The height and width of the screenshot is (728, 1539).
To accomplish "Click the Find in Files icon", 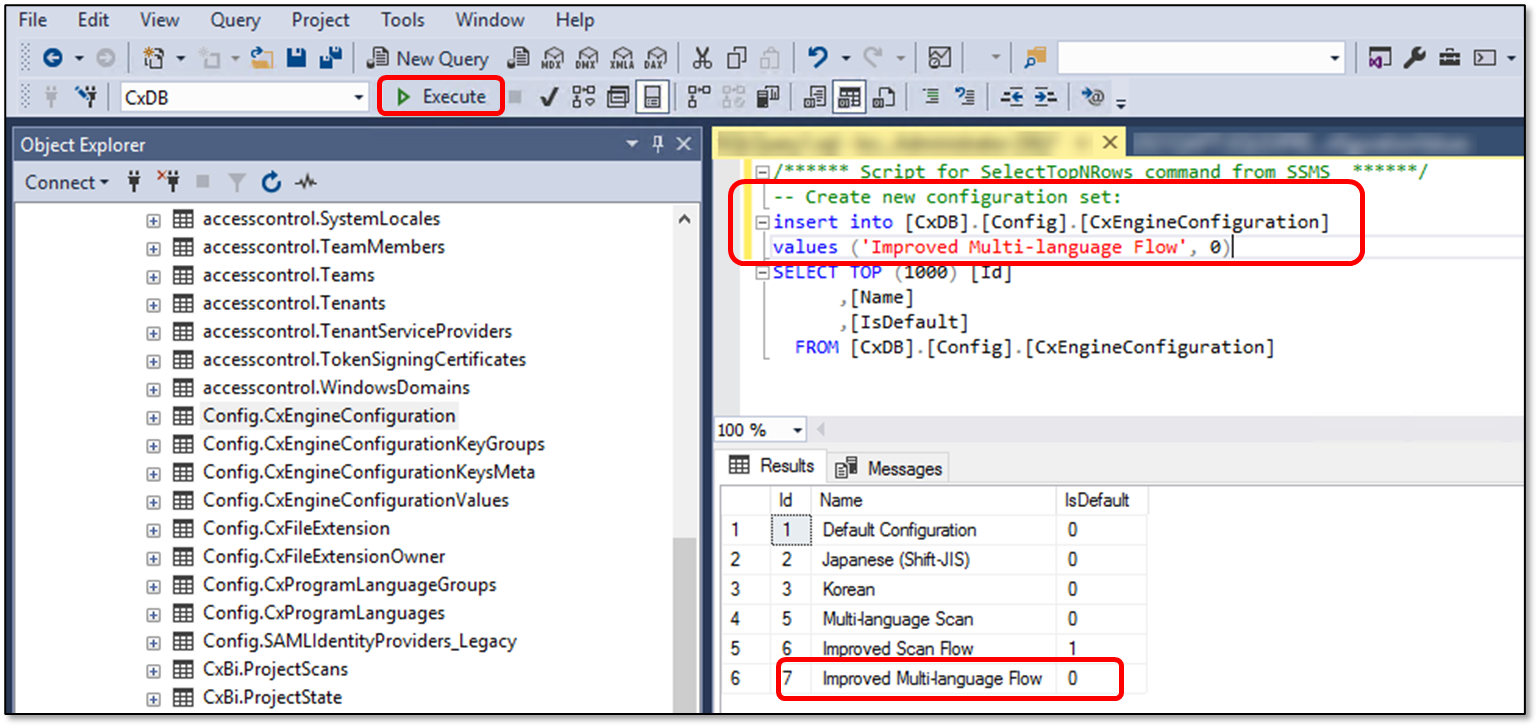I will point(1034,58).
